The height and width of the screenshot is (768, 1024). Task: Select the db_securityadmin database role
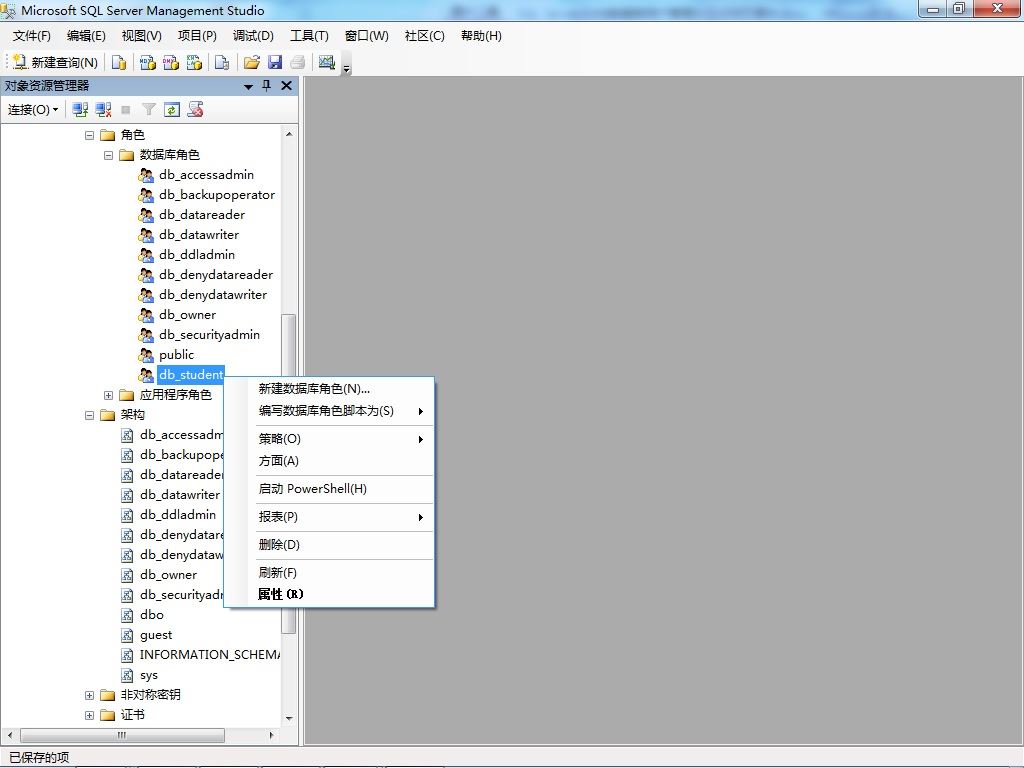pos(210,335)
